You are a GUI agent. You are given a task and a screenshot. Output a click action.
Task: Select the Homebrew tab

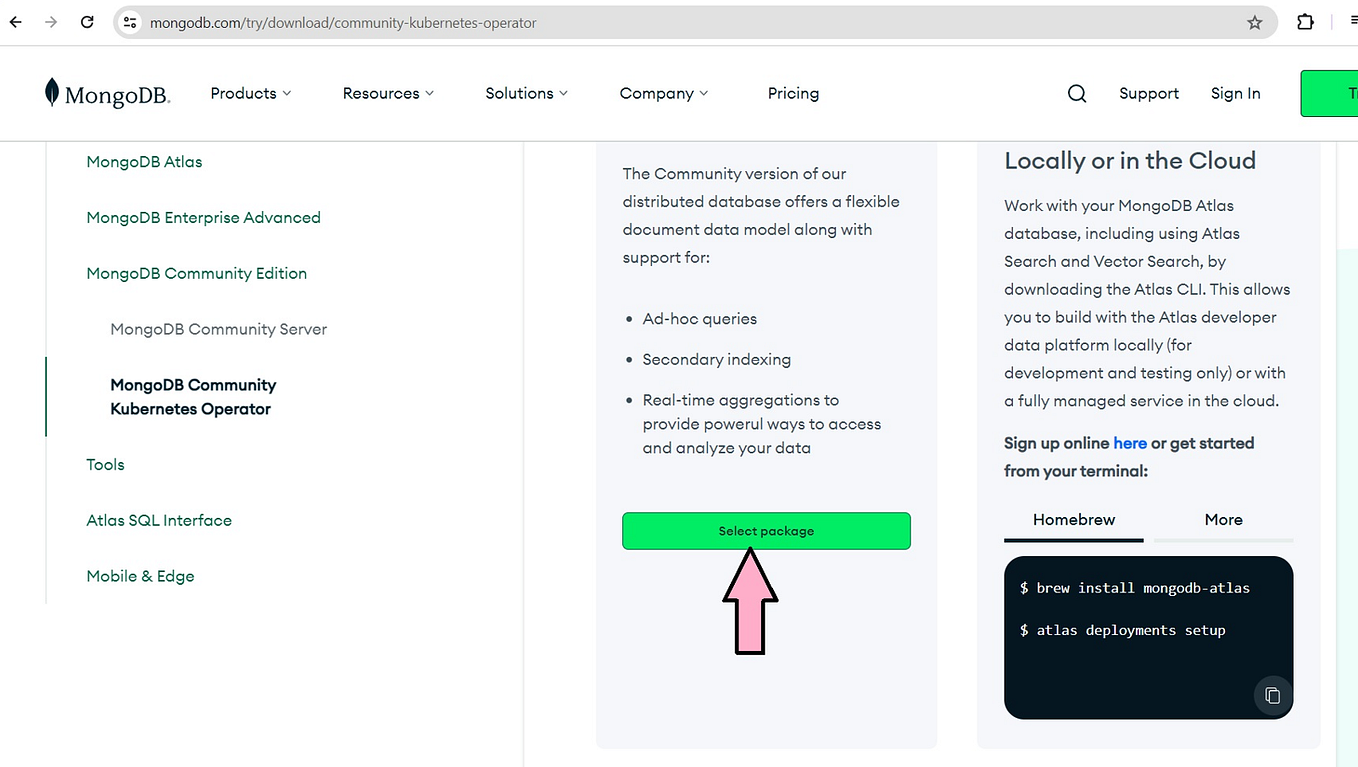(x=1073, y=520)
